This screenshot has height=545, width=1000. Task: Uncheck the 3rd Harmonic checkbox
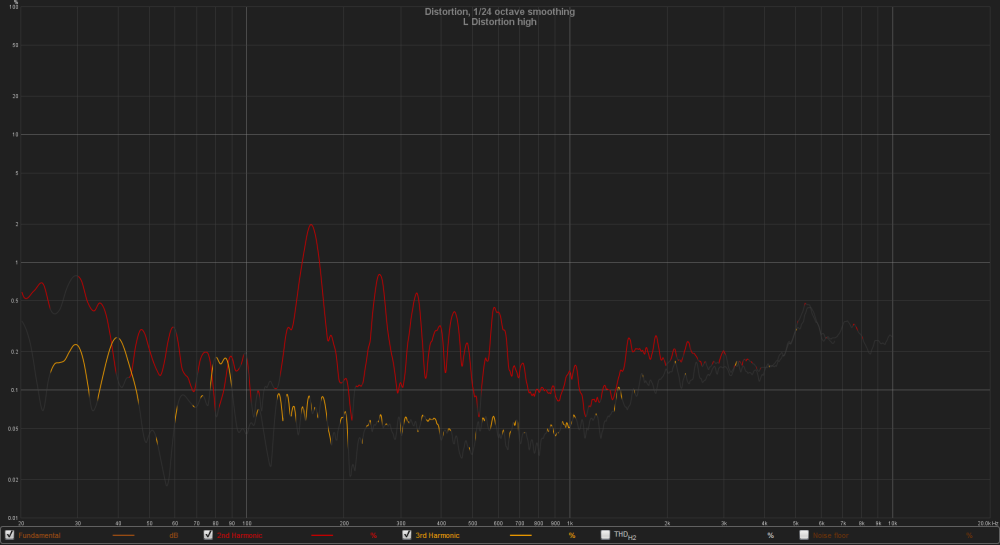pyautogui.click(x=406, y=535)
